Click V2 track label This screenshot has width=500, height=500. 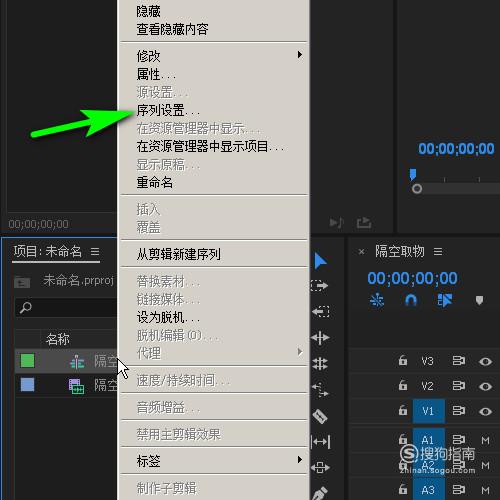tap(427, 386)
